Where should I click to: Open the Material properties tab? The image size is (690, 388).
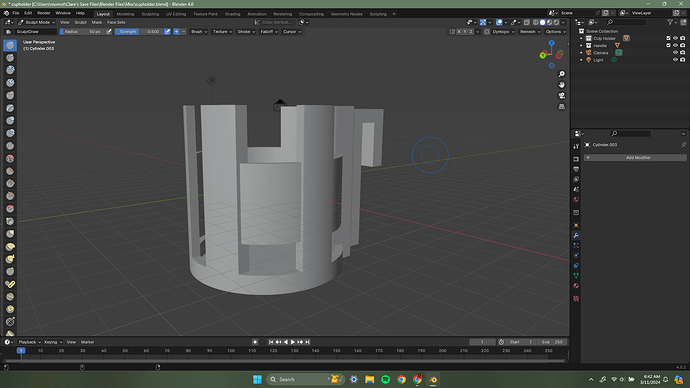coord(576,286)
